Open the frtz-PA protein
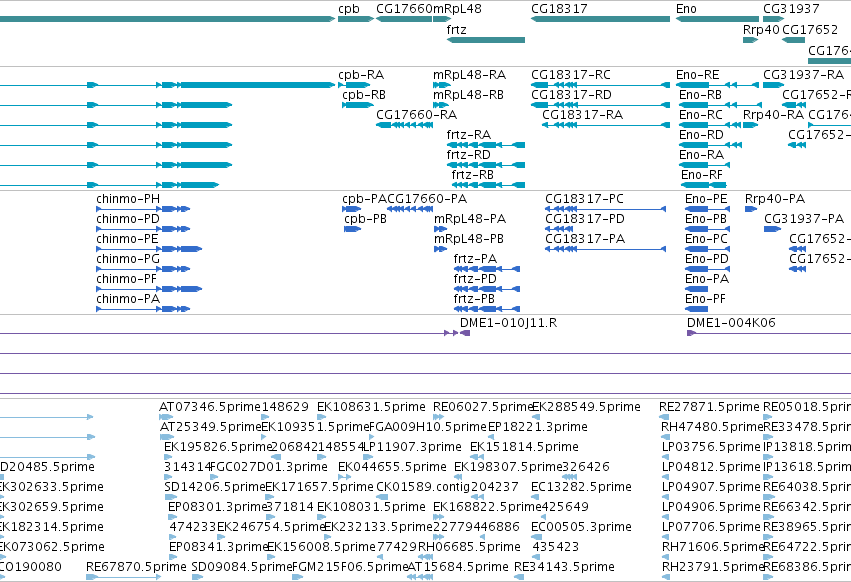Screen dimensions: 851x582 pyautogui.click(x=475, y=259)
